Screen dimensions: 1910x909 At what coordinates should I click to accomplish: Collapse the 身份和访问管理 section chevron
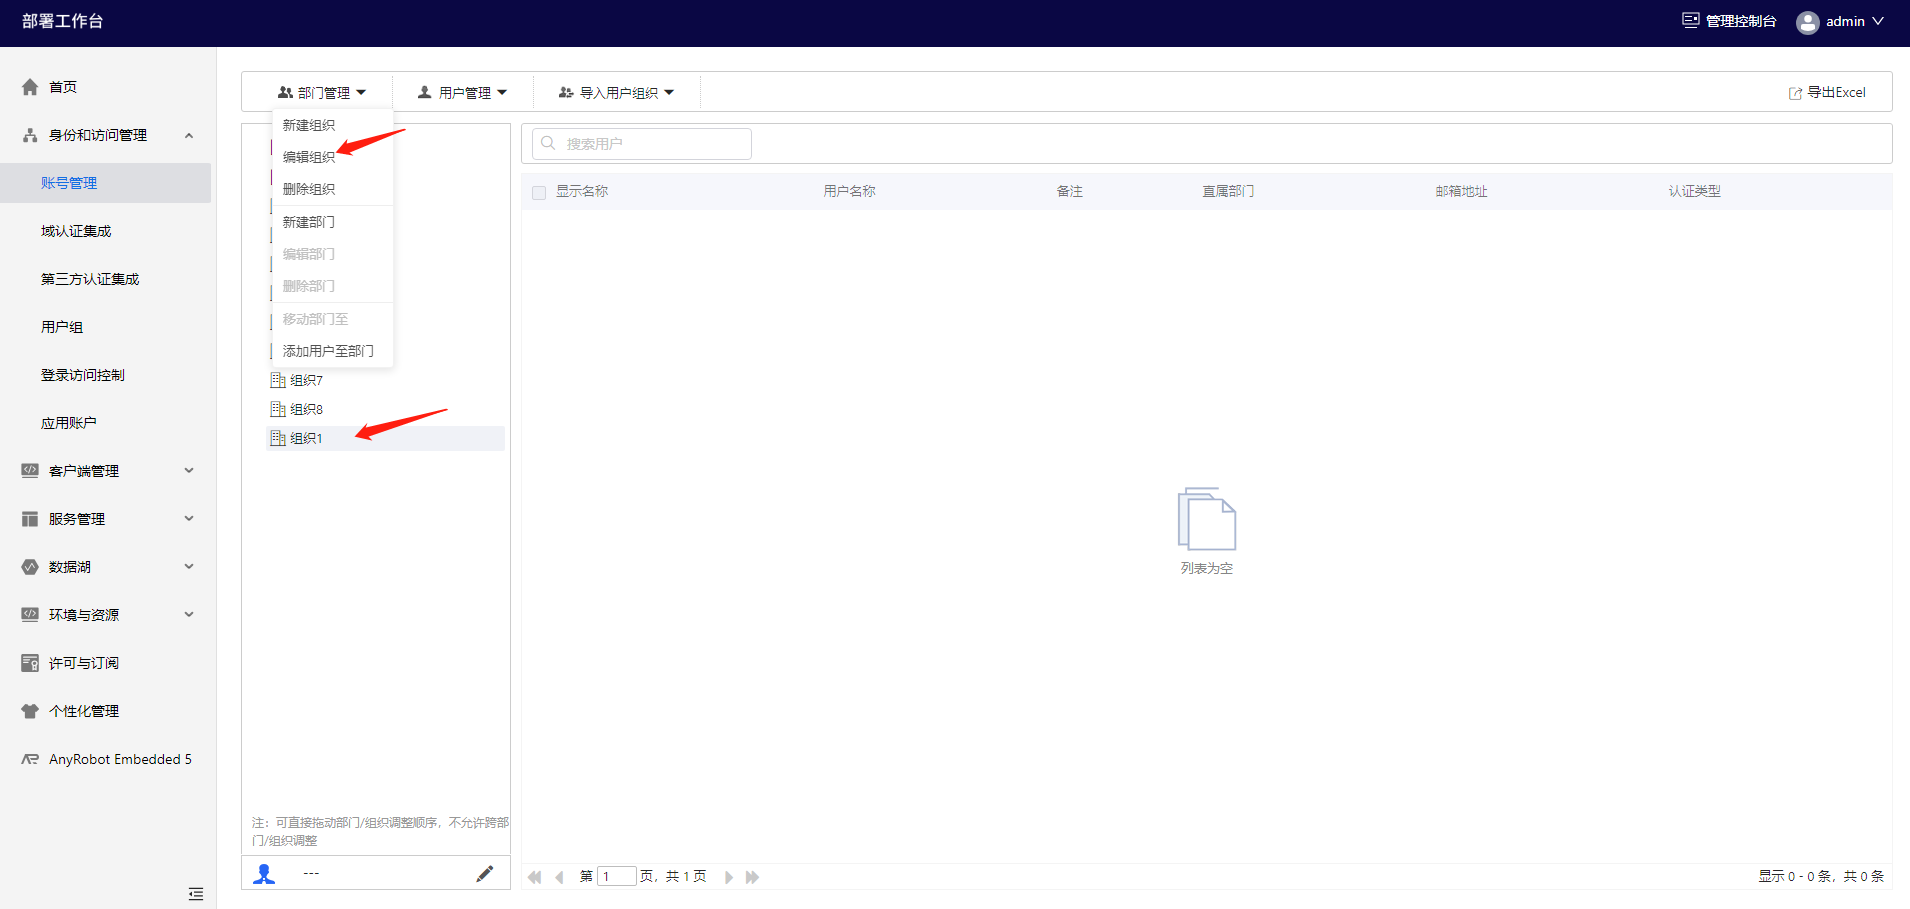[x=189, y=135]
